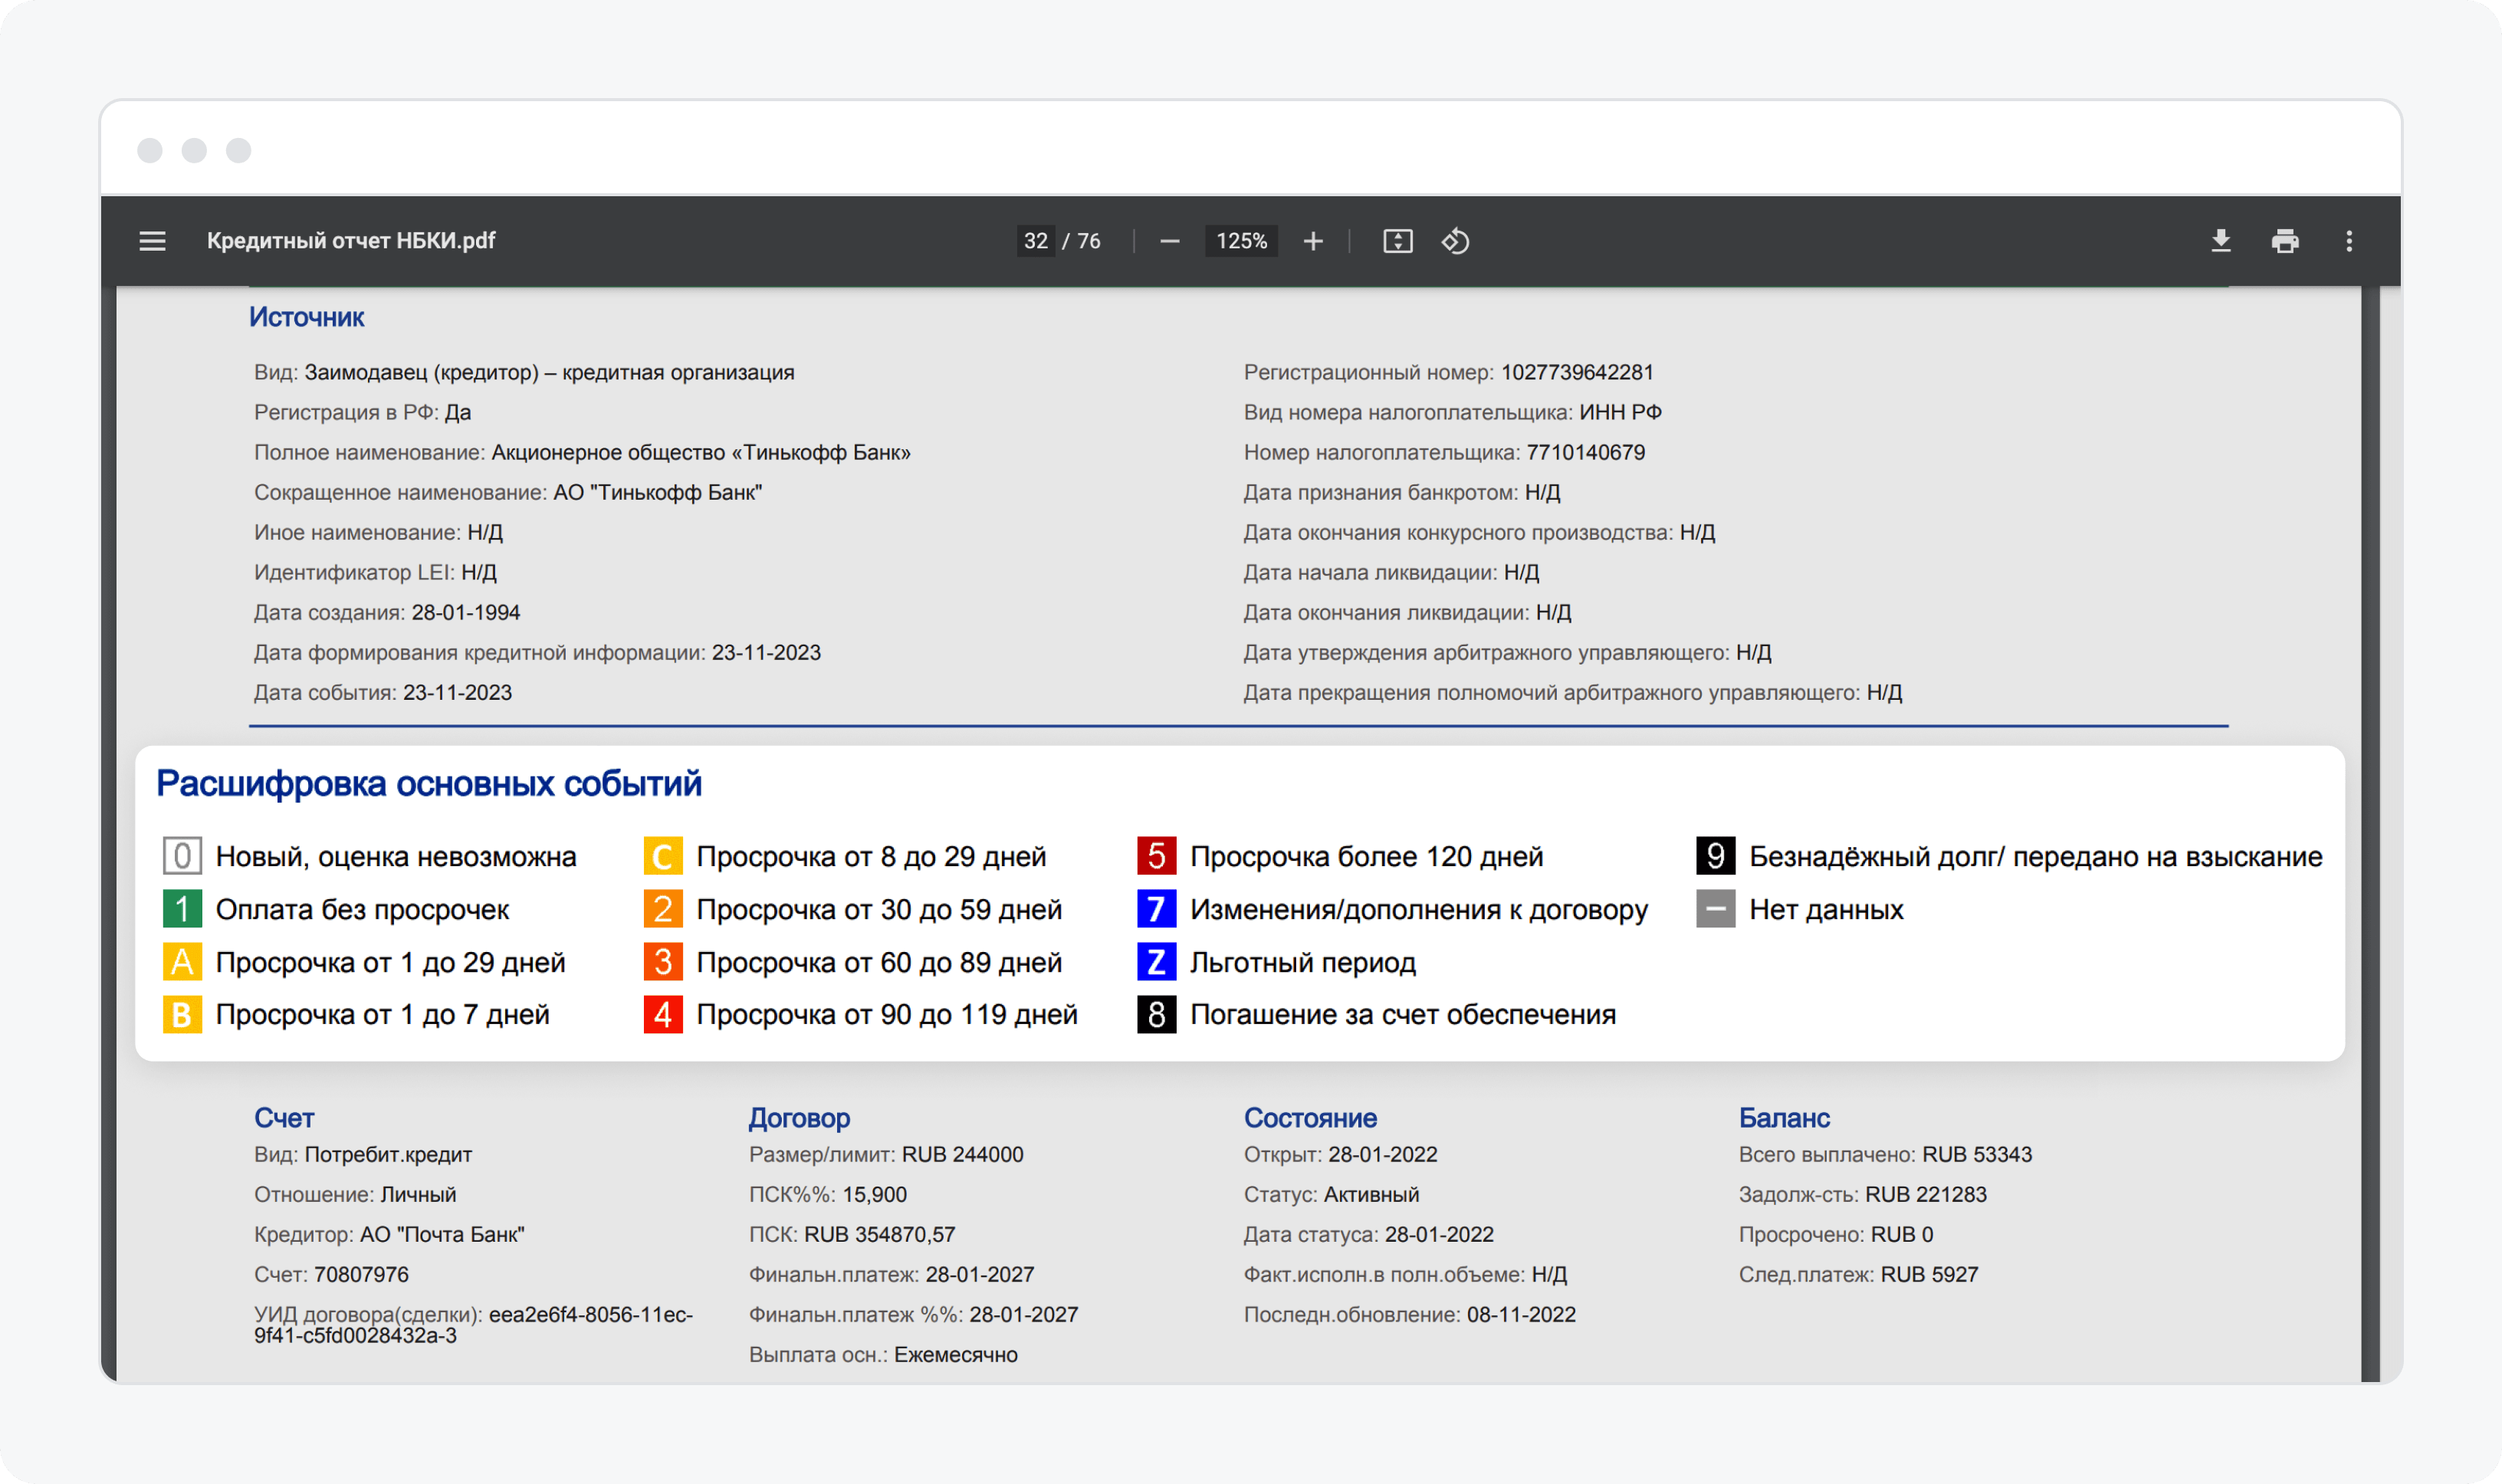Open the PDF sidebar hamburger menu
Screen dimensions: 2502x1484
point(152,241)
